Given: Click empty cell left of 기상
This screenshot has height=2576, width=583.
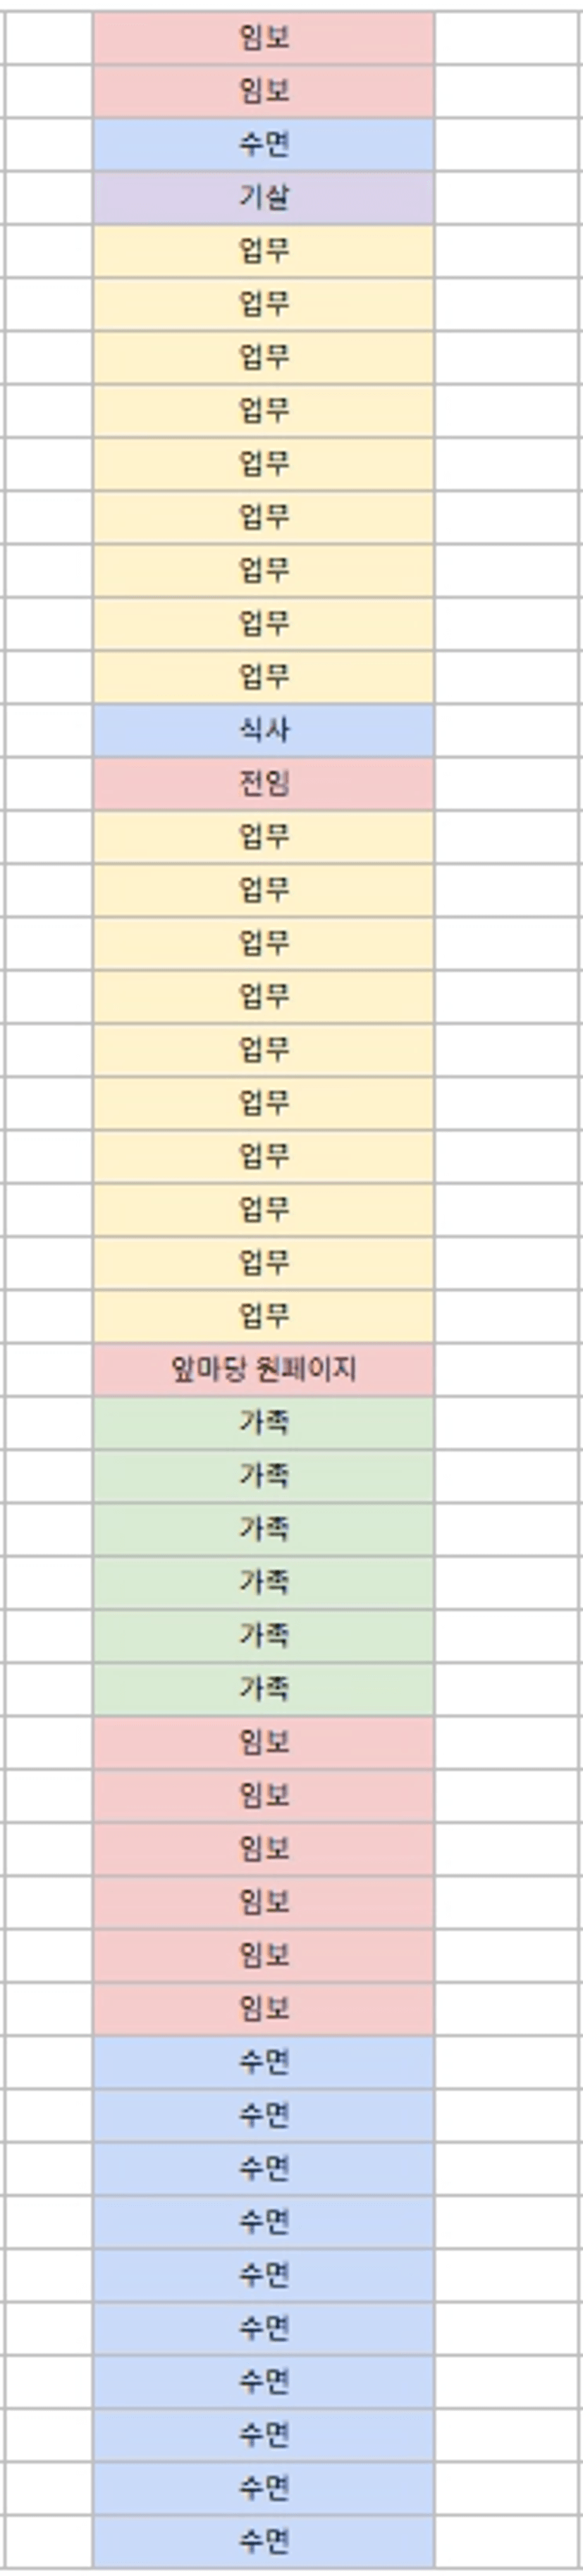Looking at the screenshot, I should coord(48,198).
